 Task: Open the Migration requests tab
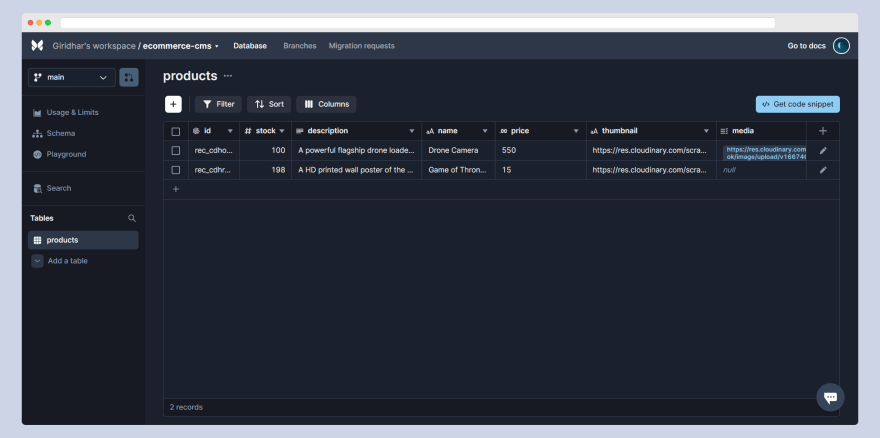coord(361,46)
